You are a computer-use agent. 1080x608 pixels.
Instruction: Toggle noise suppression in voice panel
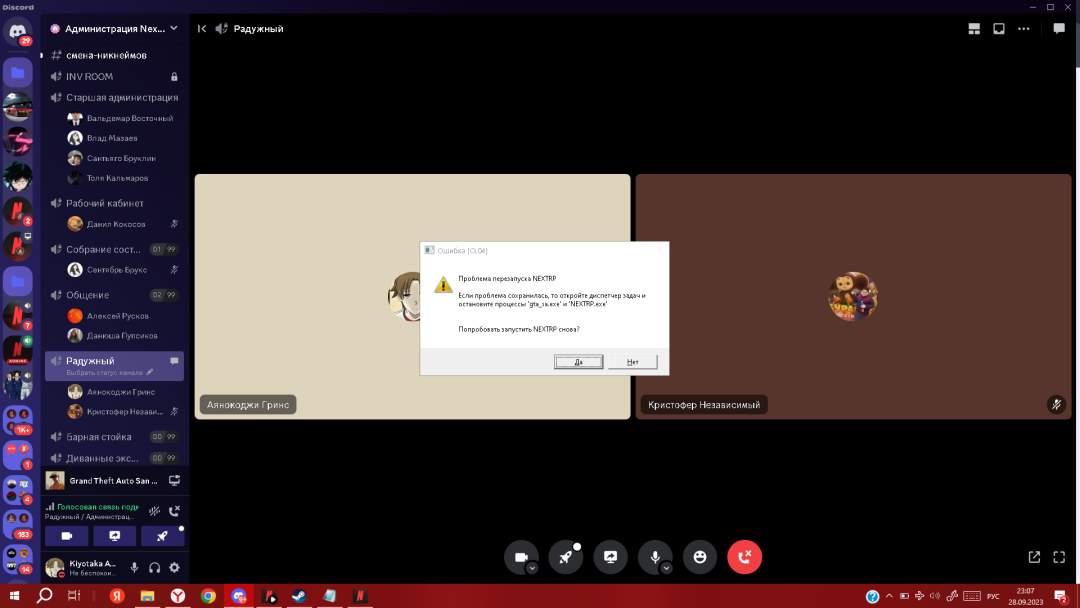click(154, 511)
